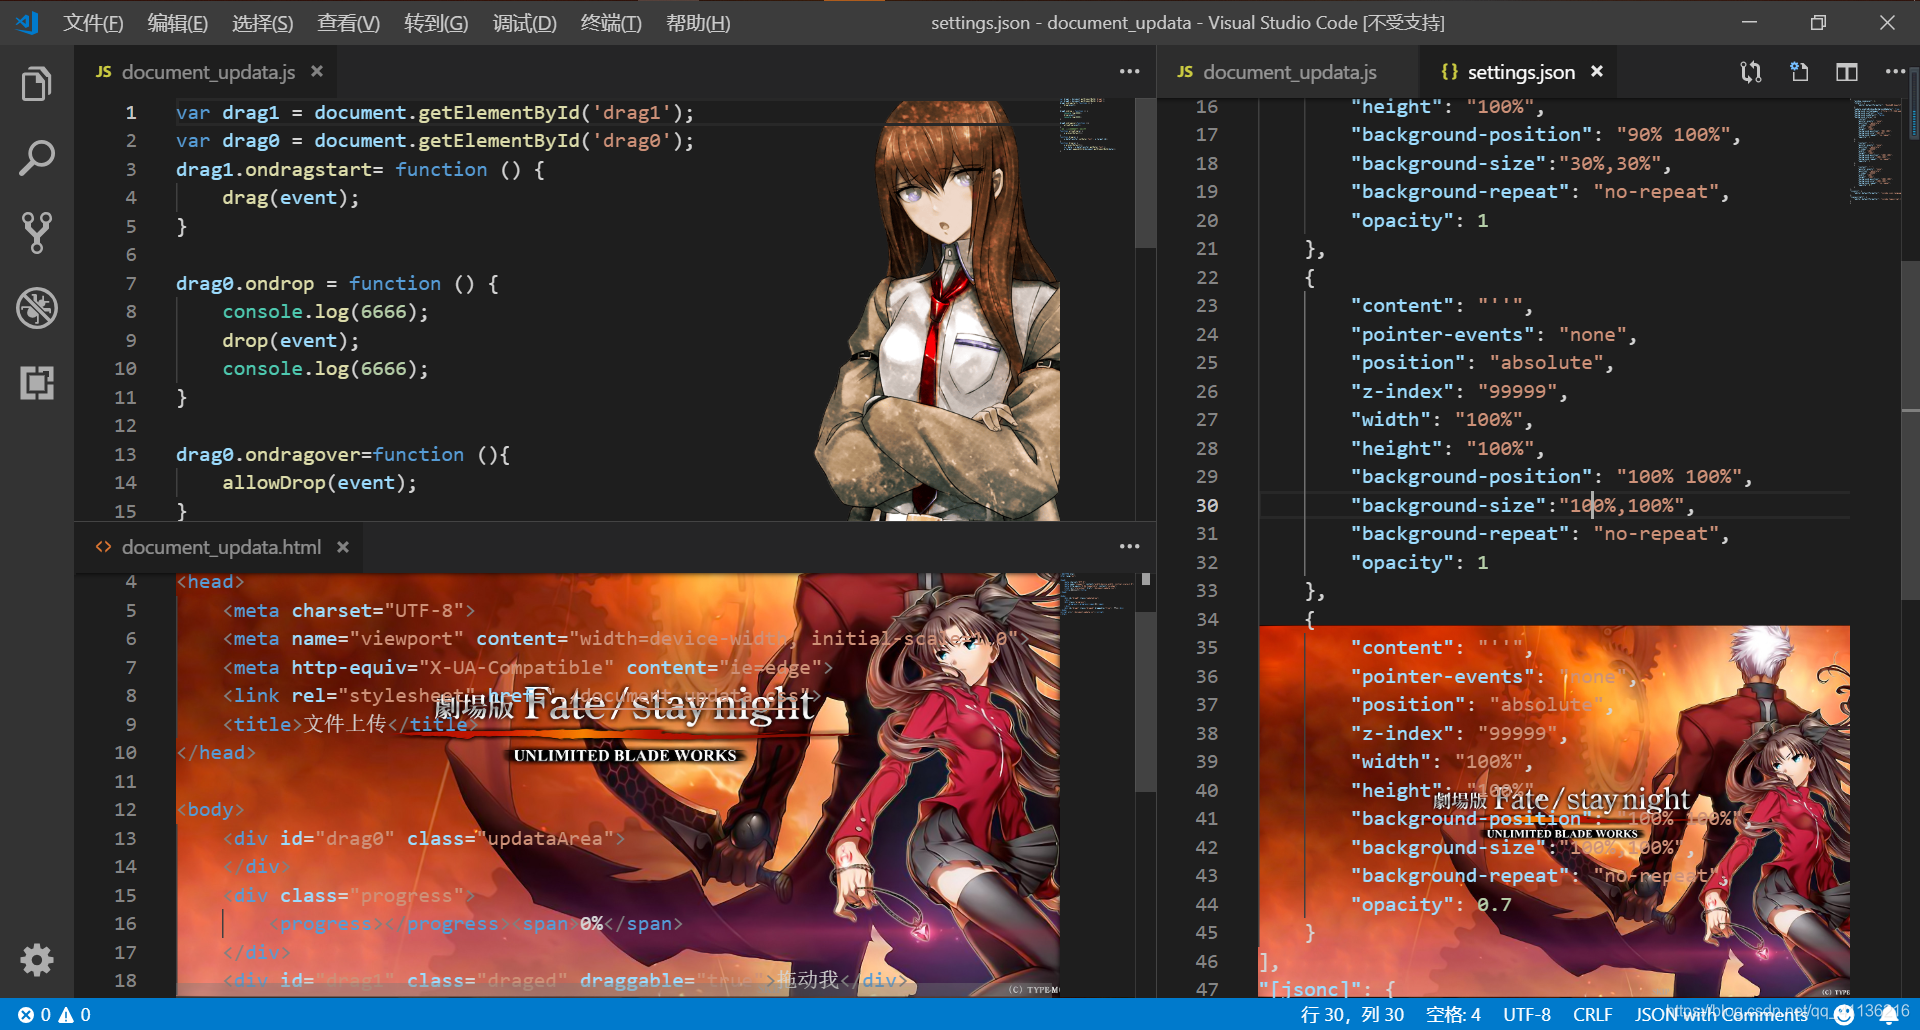The image size is (1920, 1030).
Task: Click 'console.log(6666);' on line 8
Action: (x=325, y=311)
